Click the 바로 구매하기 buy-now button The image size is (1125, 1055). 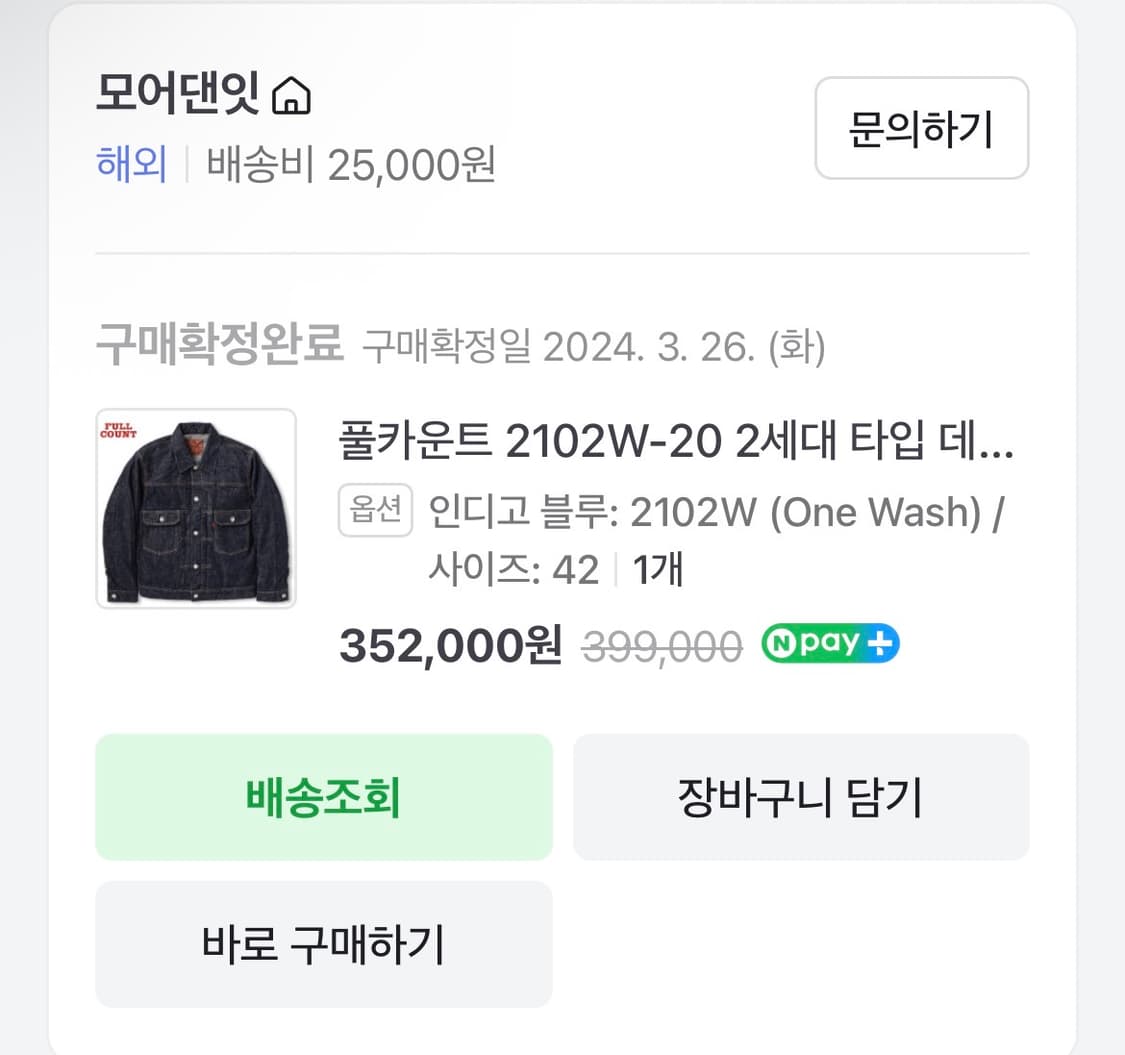[323, 943]
